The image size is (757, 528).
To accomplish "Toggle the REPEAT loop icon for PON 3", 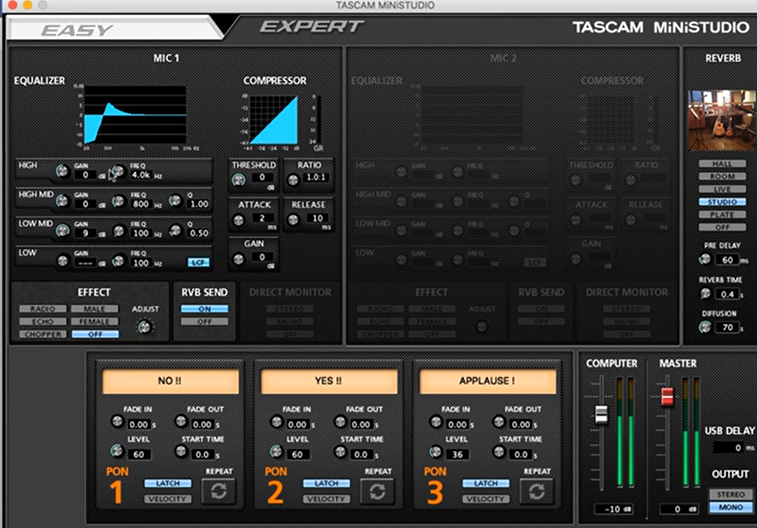I will click(536, 491).
